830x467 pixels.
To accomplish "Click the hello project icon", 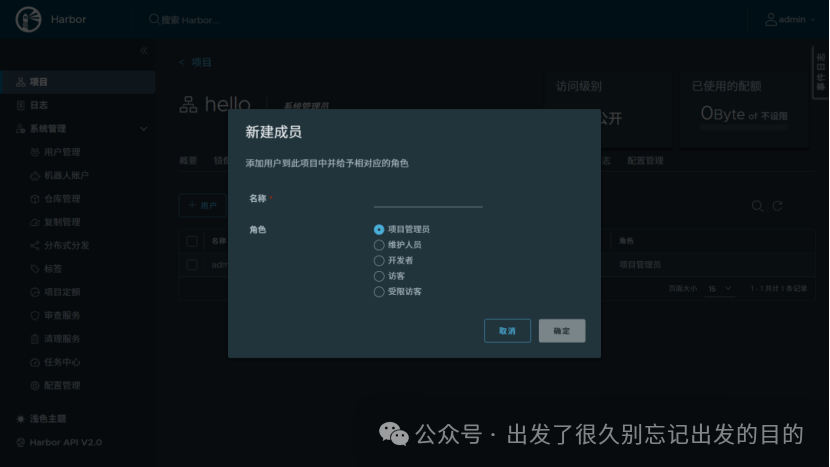I will click(x=188, y=104).
